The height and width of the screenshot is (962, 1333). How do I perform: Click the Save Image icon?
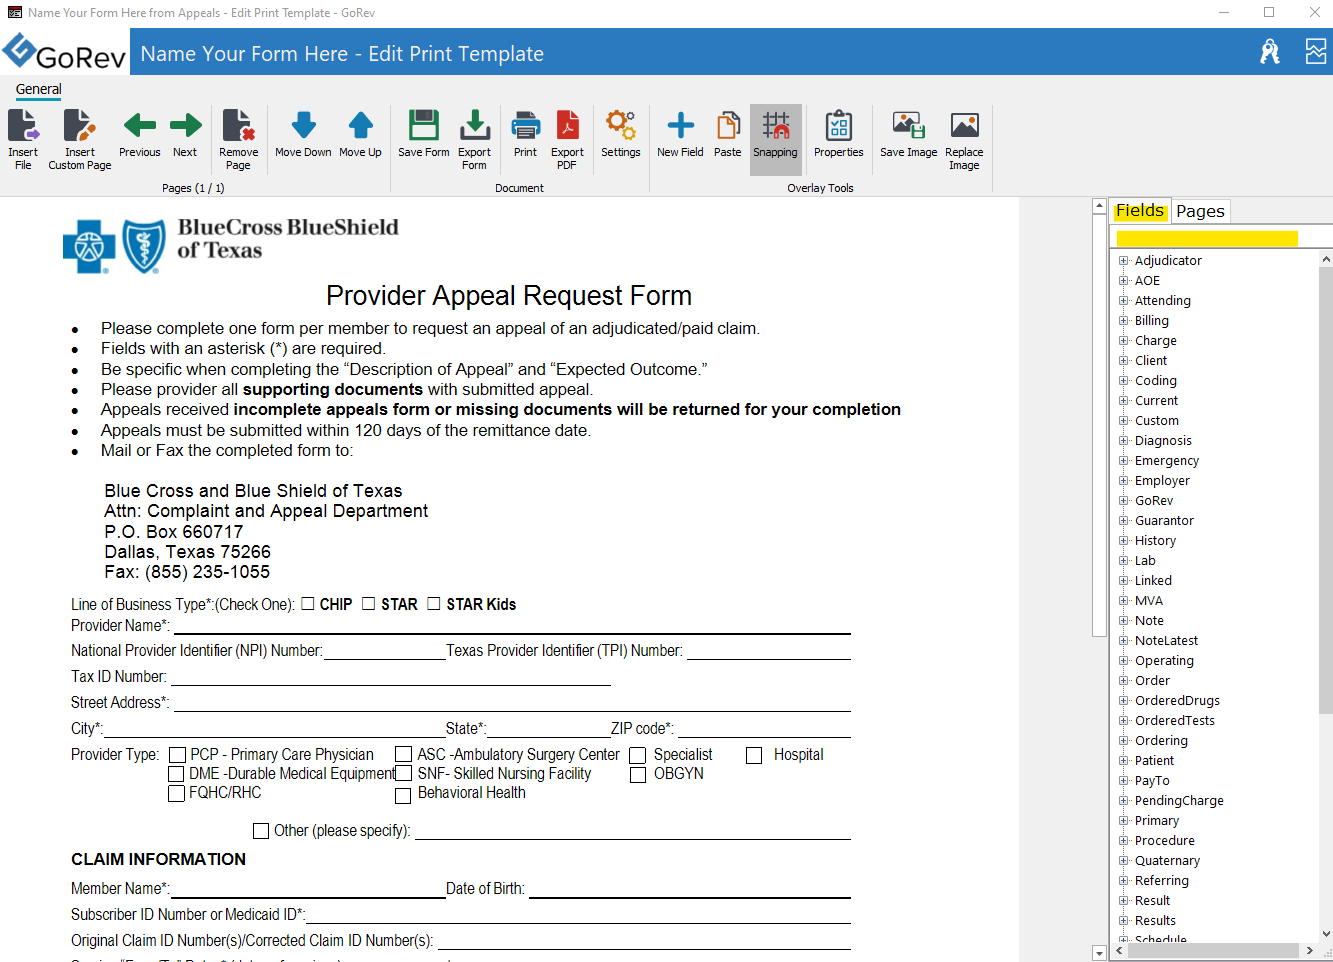click(x=908, y=125)
